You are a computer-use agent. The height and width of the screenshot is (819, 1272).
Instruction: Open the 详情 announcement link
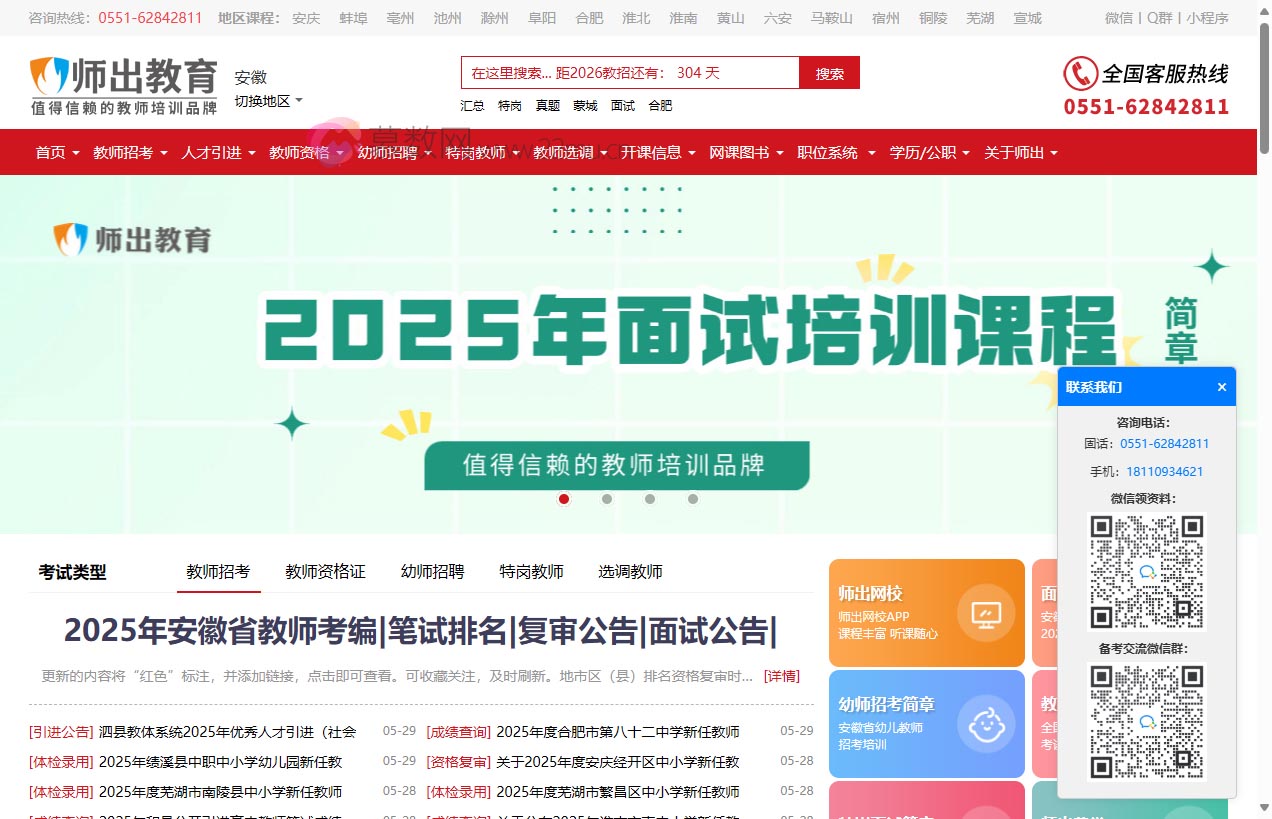click(x=781, y=676)
